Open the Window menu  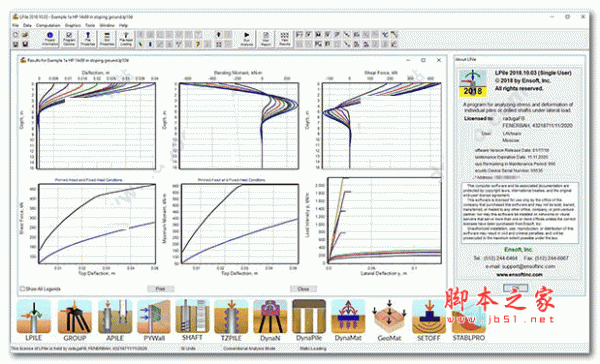pyautogui.click(x=107, y=25)
